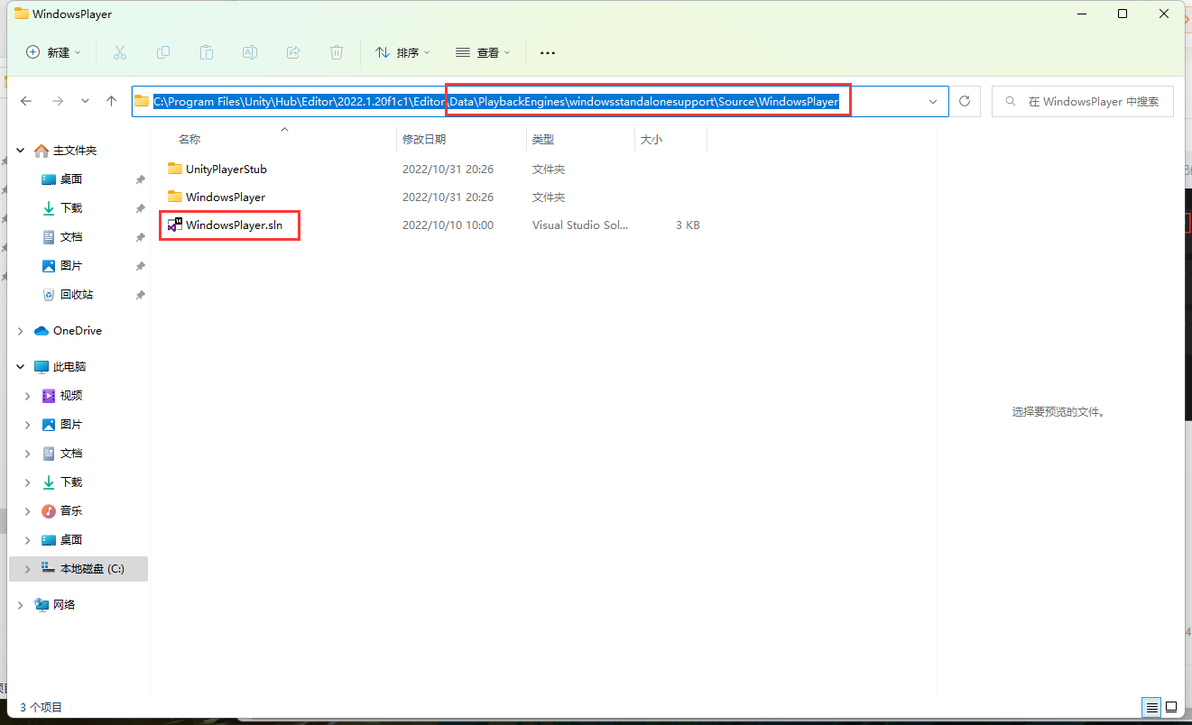Expand the 视频 node under 此电脑
1192x725 pixels.
pyautogui.click(x=27, y=396)
